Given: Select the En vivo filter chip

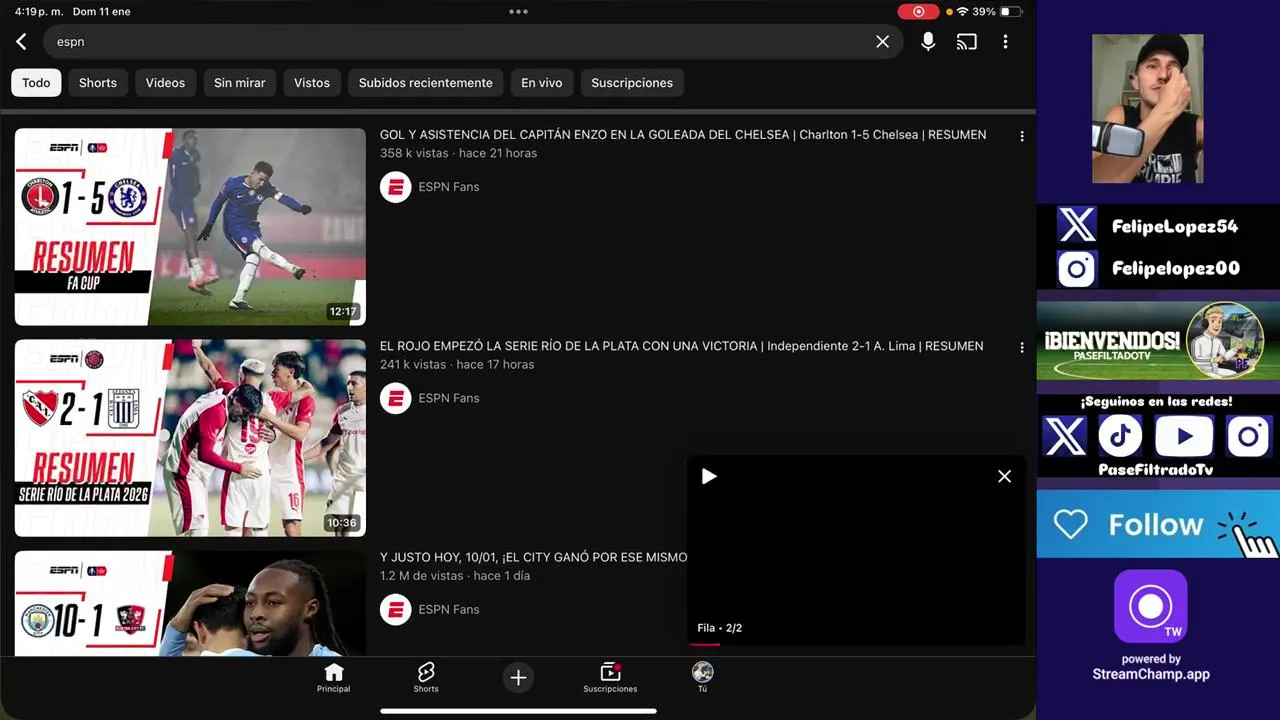Looking at the screenshot, I should 542,83.
